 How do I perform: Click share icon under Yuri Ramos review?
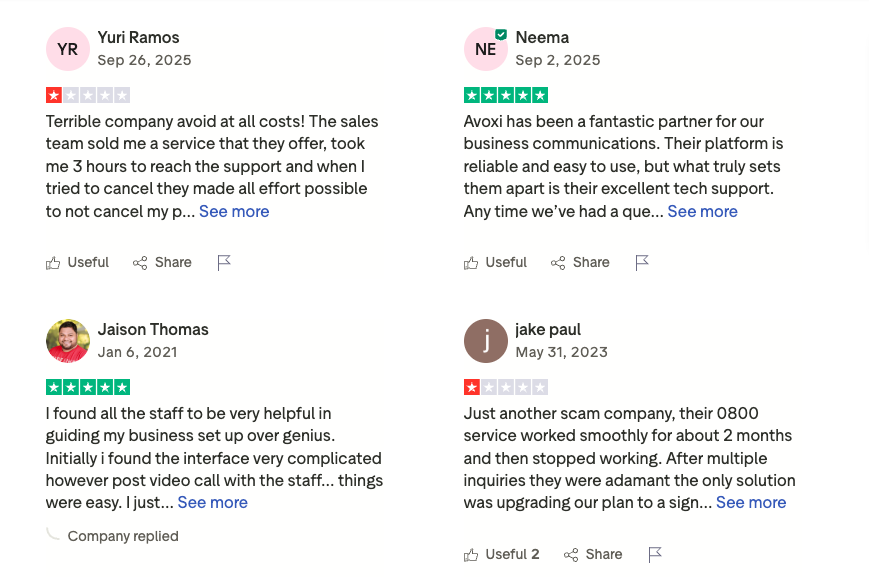tap(140, 263)
